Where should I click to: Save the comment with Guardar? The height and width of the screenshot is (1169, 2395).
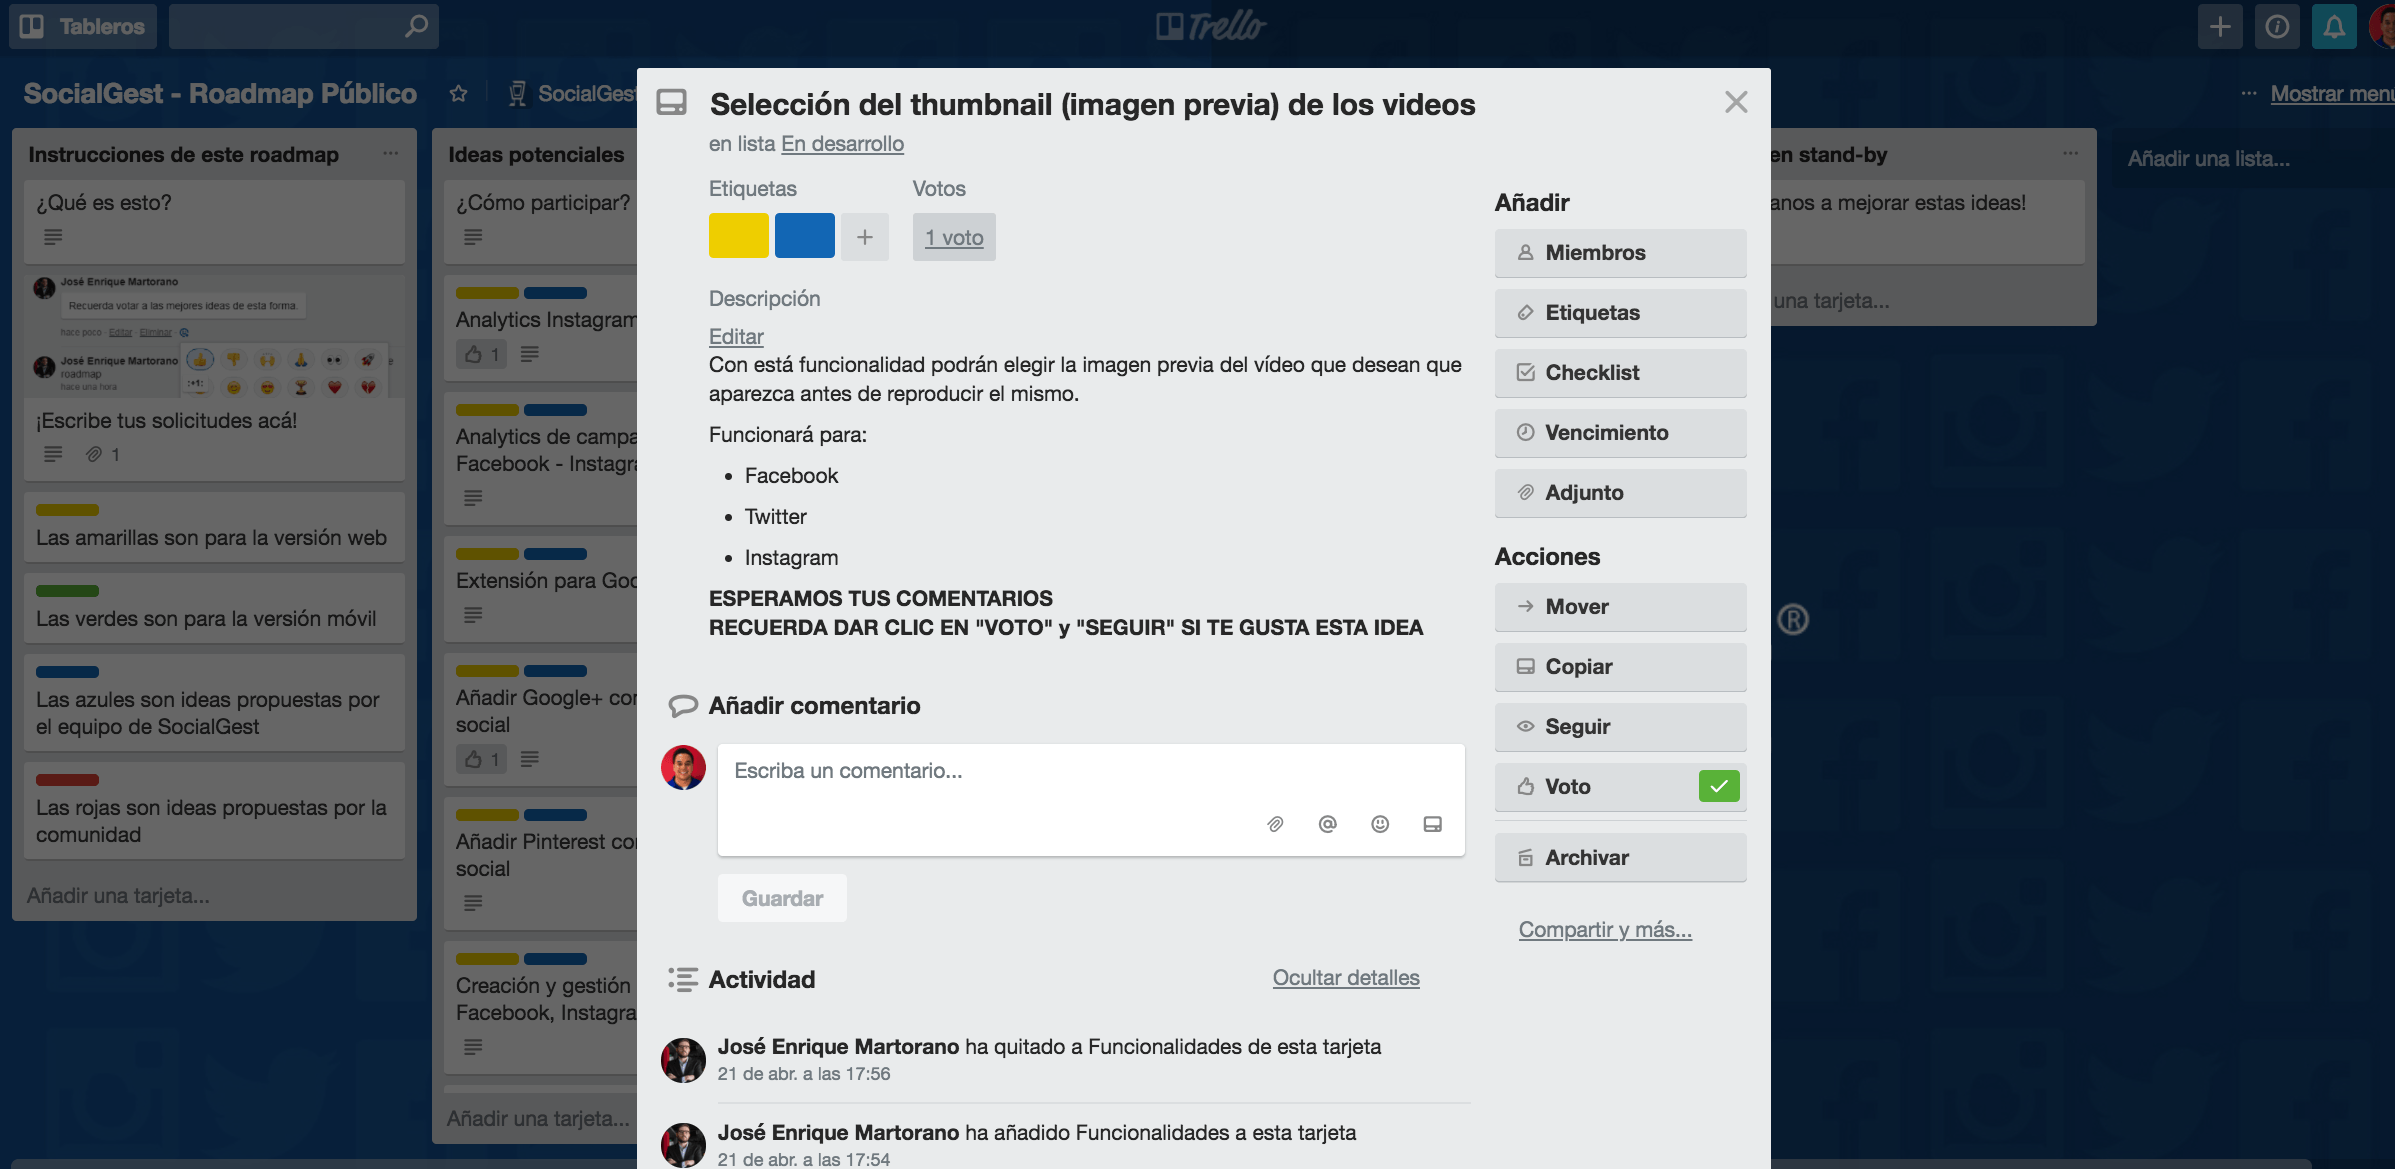tap(782, 898)
